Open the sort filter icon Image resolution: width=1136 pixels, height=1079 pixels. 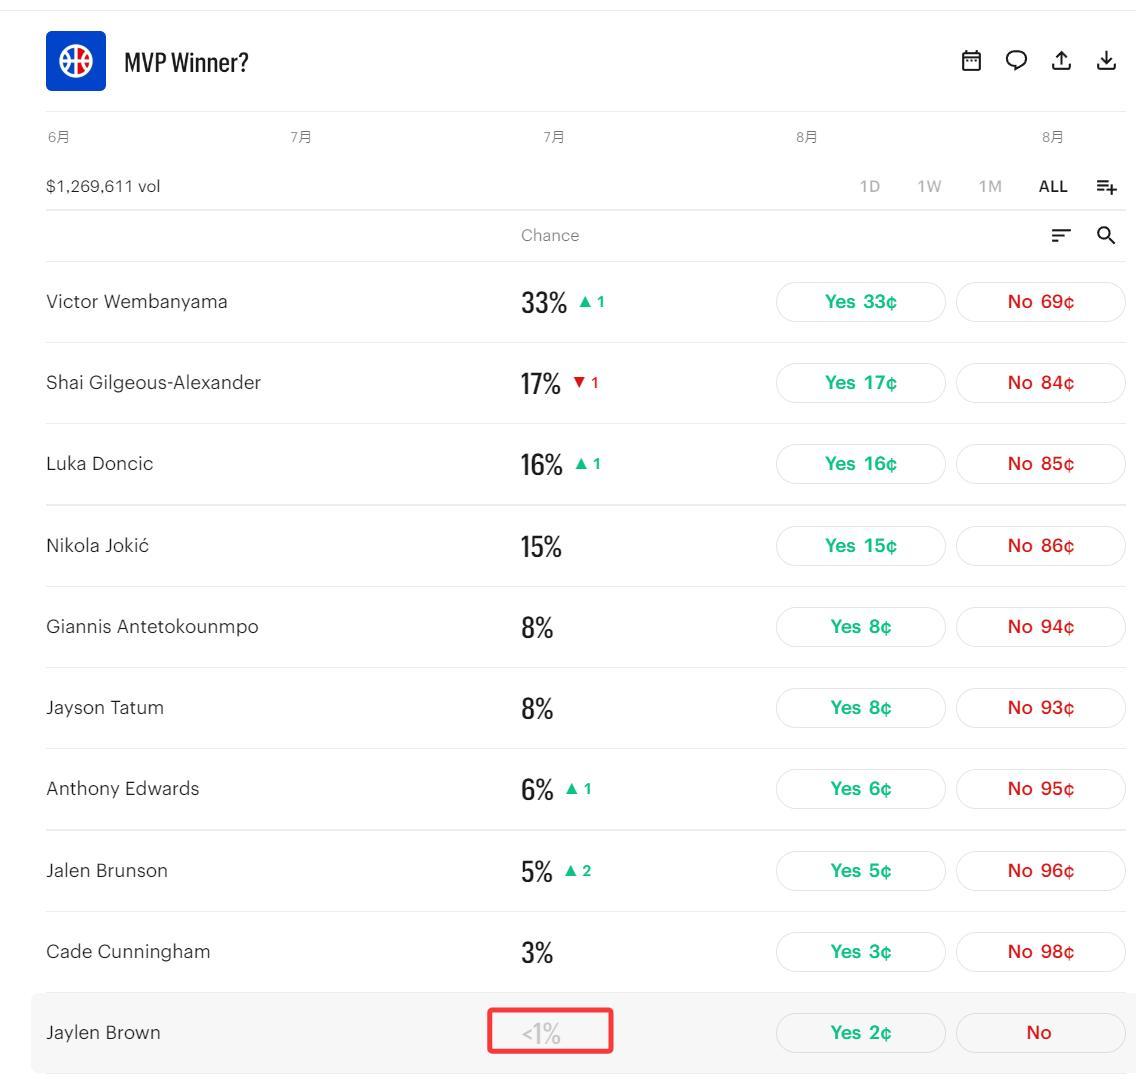coord(1061,235)
